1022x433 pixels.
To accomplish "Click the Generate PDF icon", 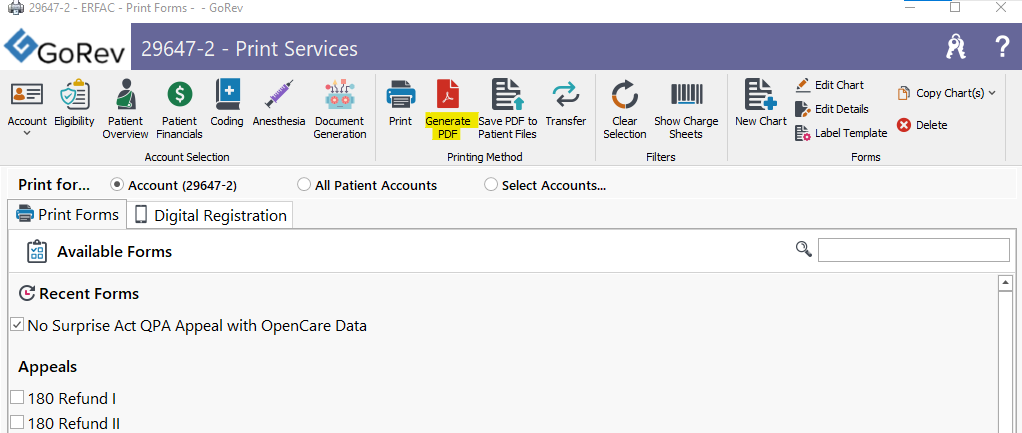I will 448,95.
